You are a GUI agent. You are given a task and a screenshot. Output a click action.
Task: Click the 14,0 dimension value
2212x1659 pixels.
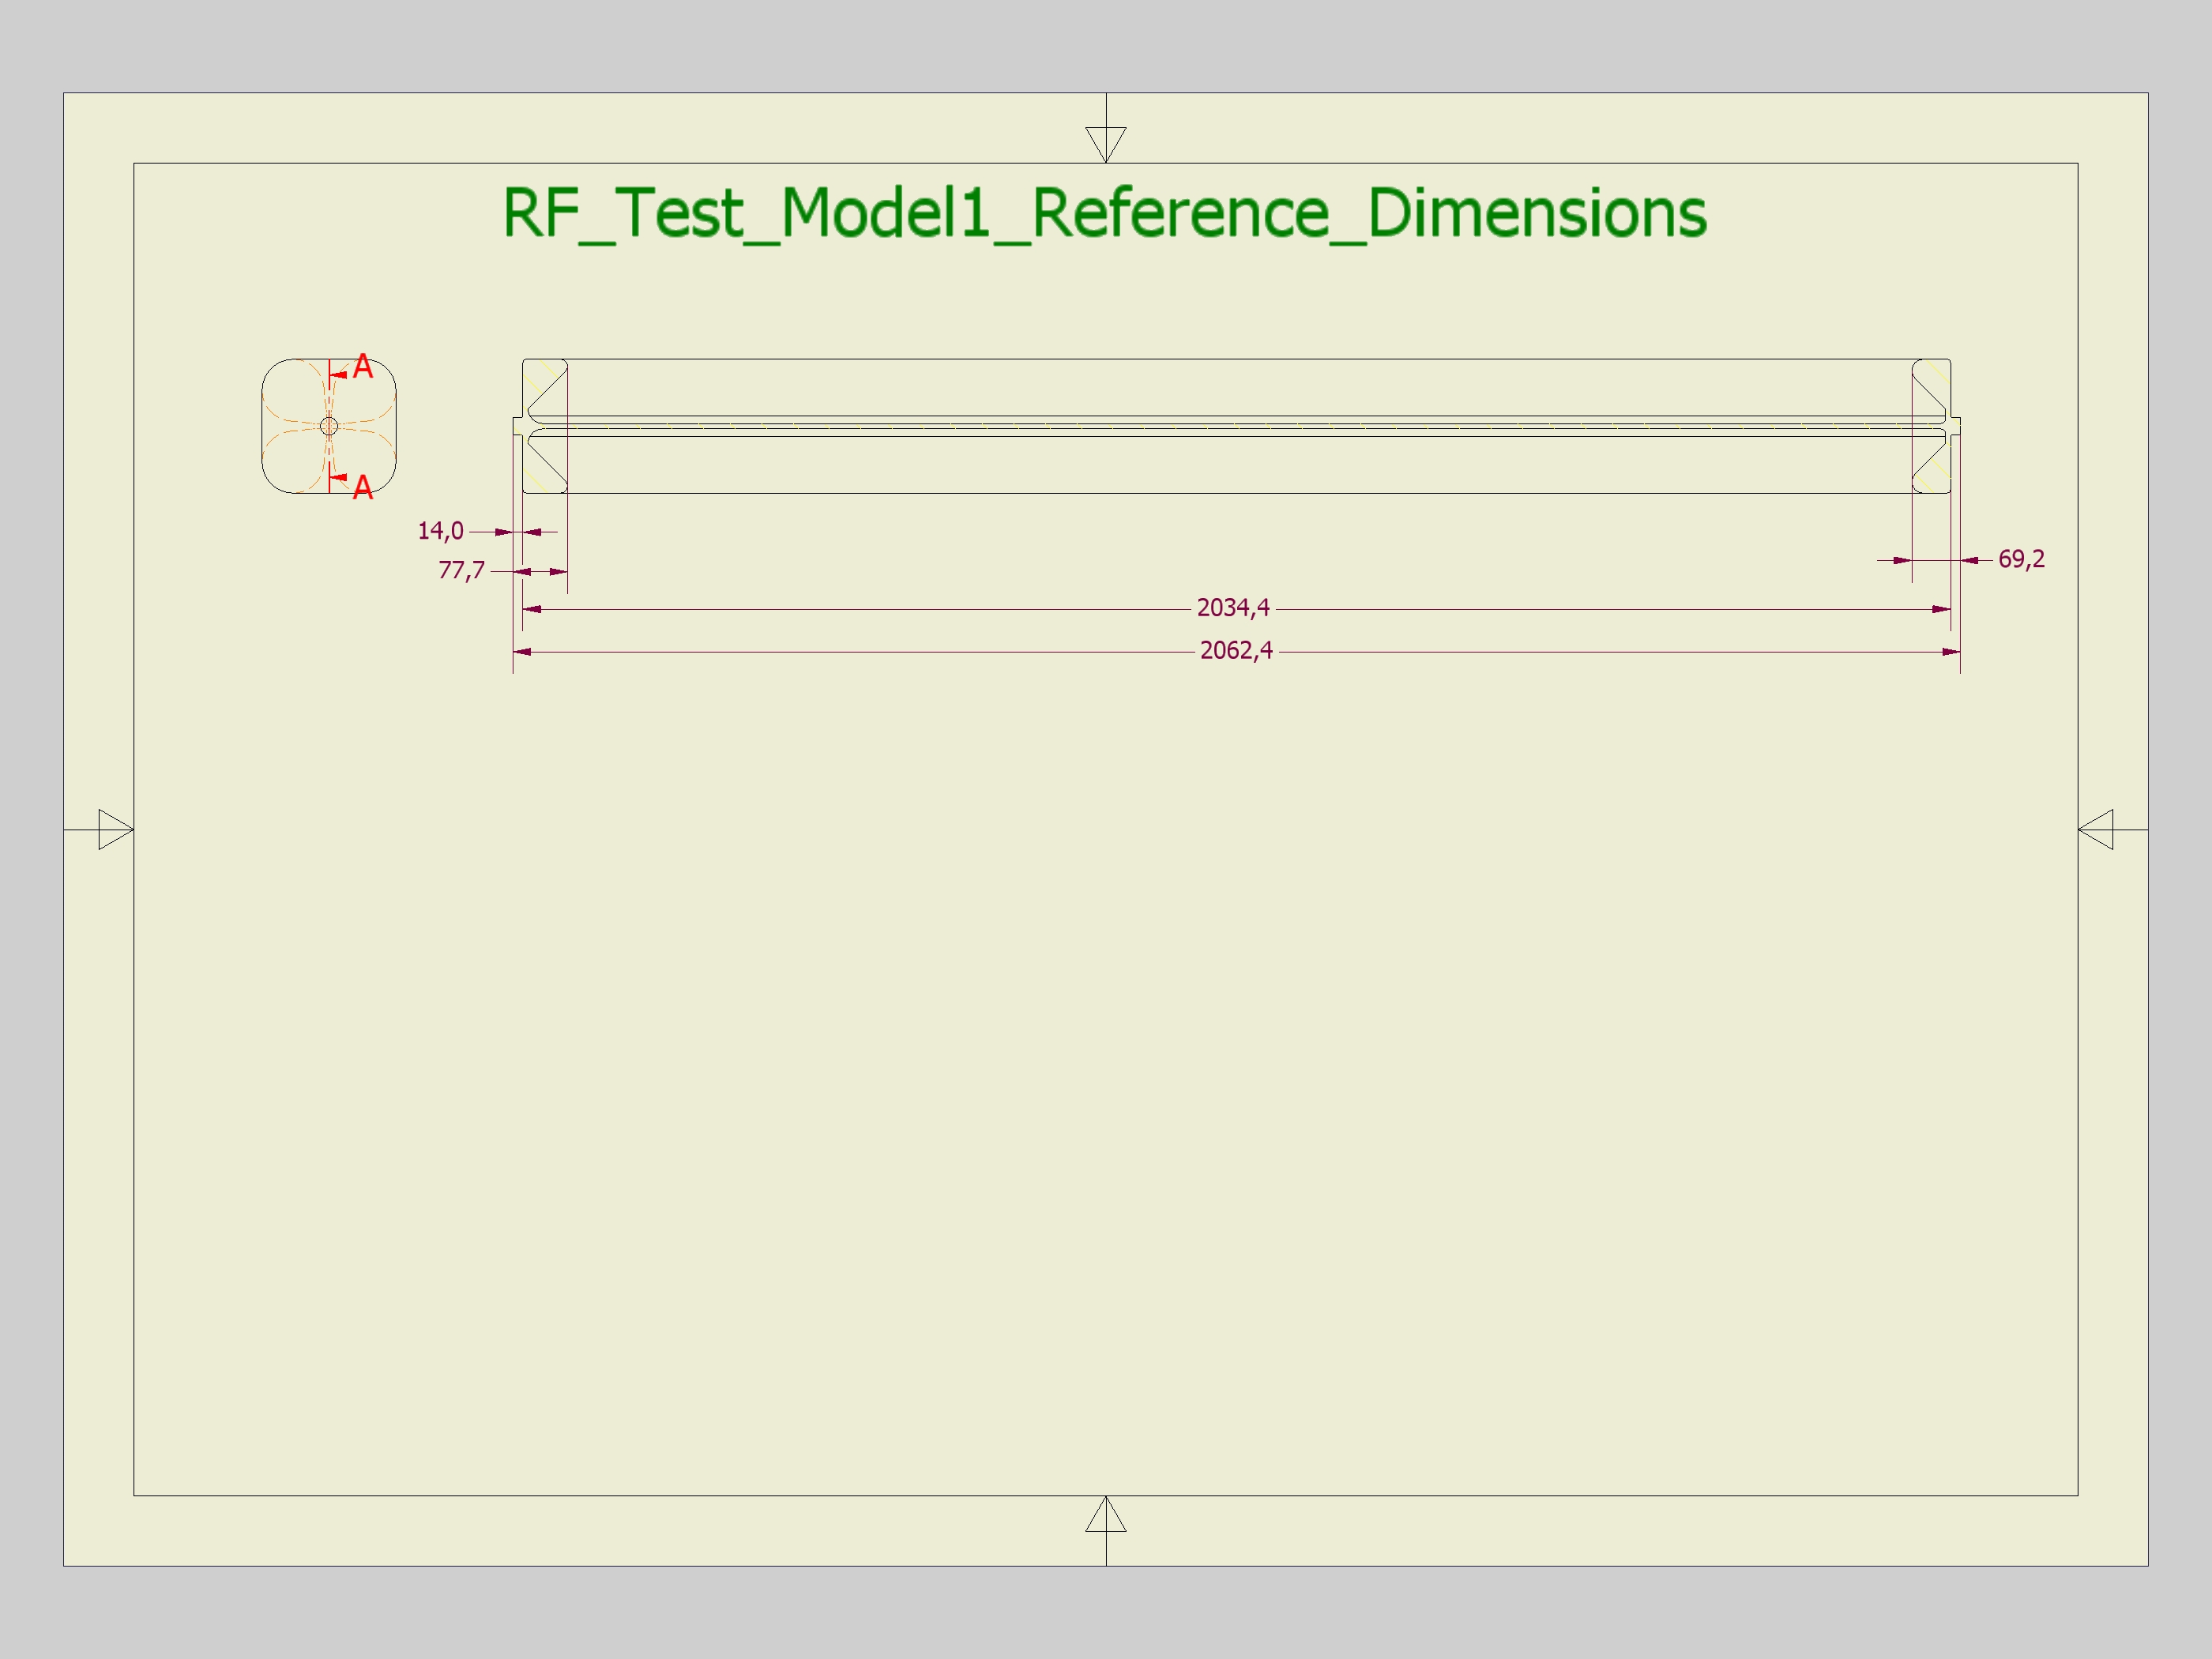(440, 531)
